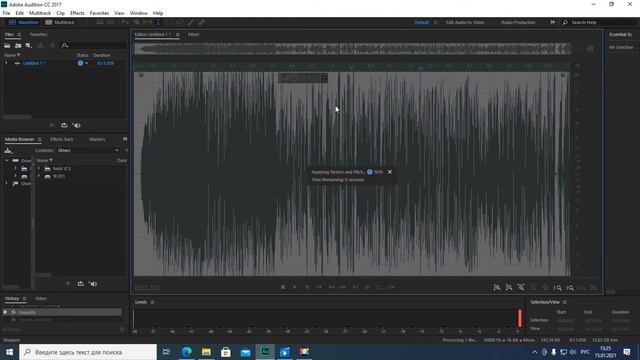The height and width of the screenshot is (360, 640).
Task: Click Import File icon in Files panel
Action: pyautogui.click(x=18, y=46)
